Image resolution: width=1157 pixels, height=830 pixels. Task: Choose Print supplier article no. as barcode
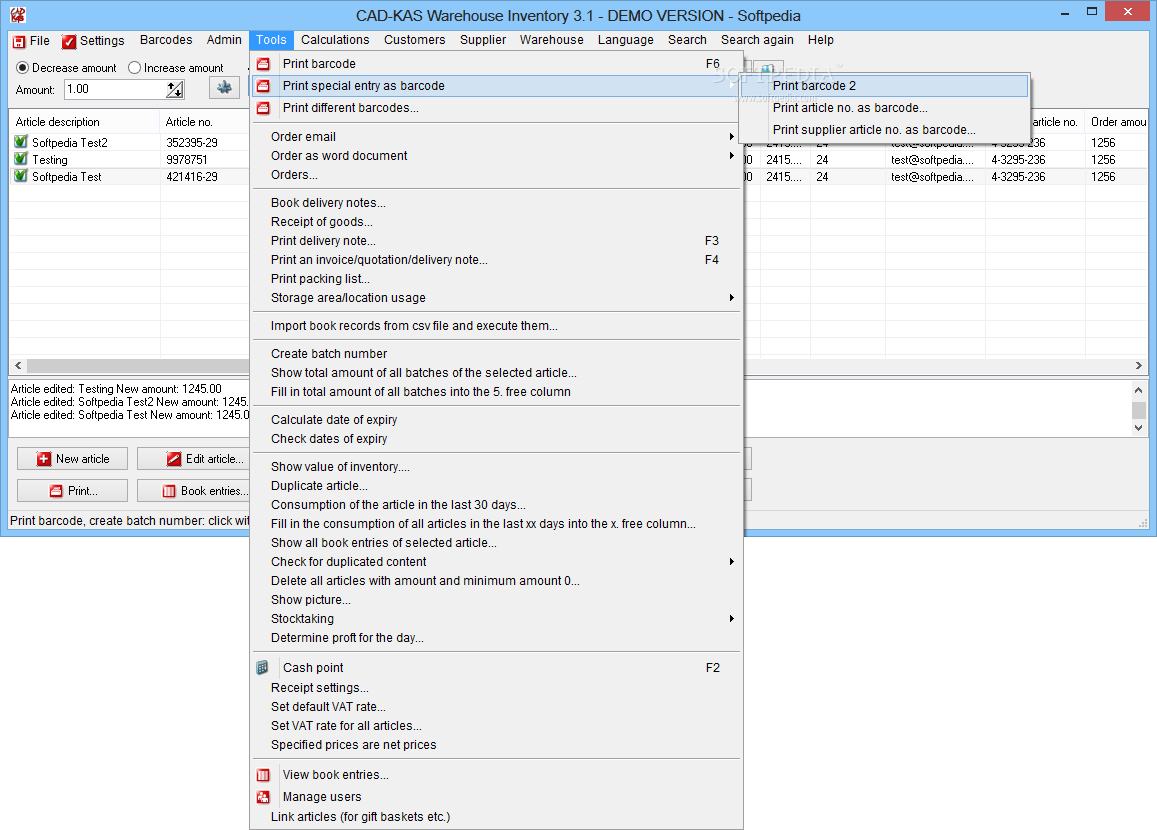point(884,130)
